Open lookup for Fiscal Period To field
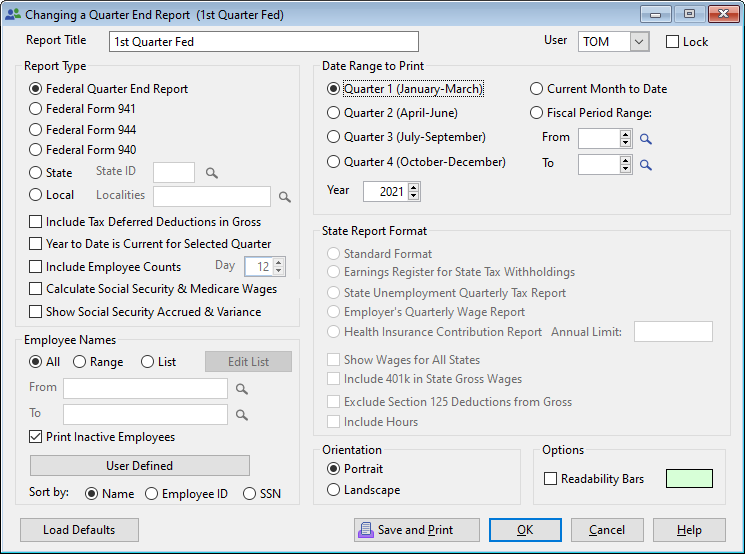The width and height of the screenshot is (745, 554). point(646,165)
